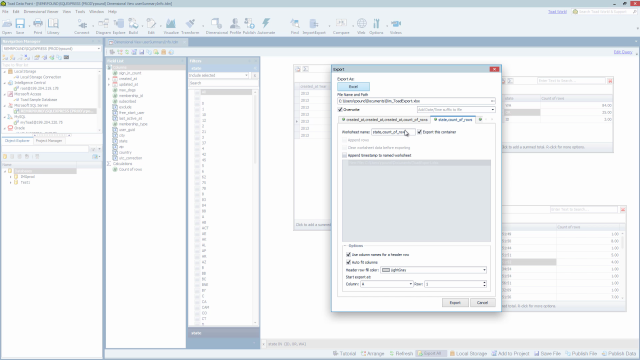Click the Open toolbar icon
Viewport: 640px width, 360px height.
(x=7, y=26)
